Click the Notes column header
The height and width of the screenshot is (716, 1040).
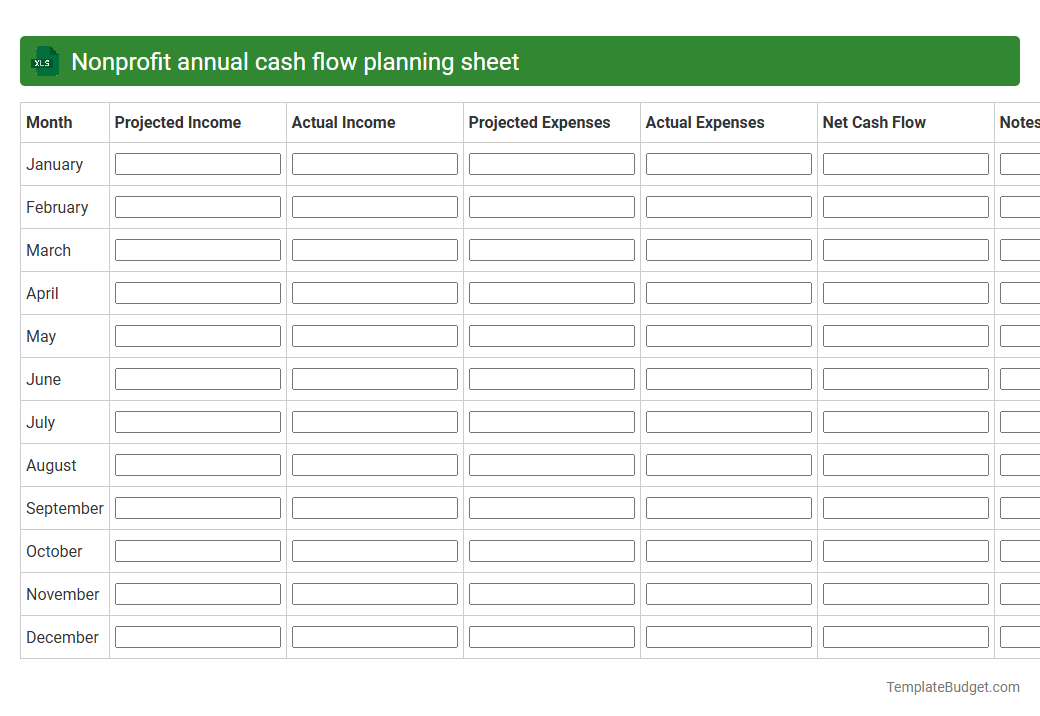tap(1019, 122)
